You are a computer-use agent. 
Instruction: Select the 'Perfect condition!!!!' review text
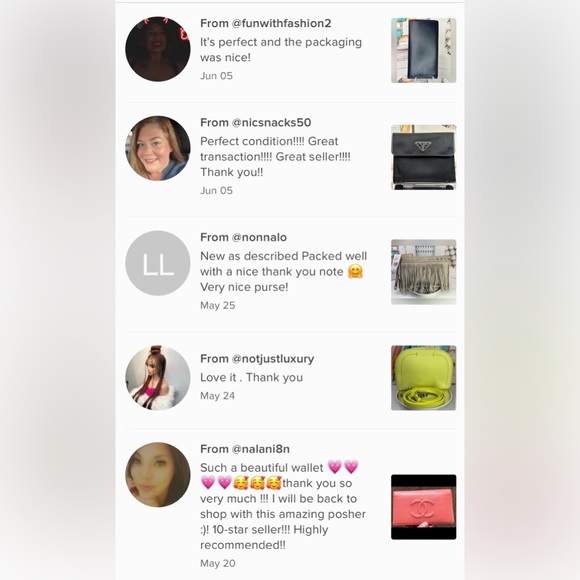[x=275, y=156]
